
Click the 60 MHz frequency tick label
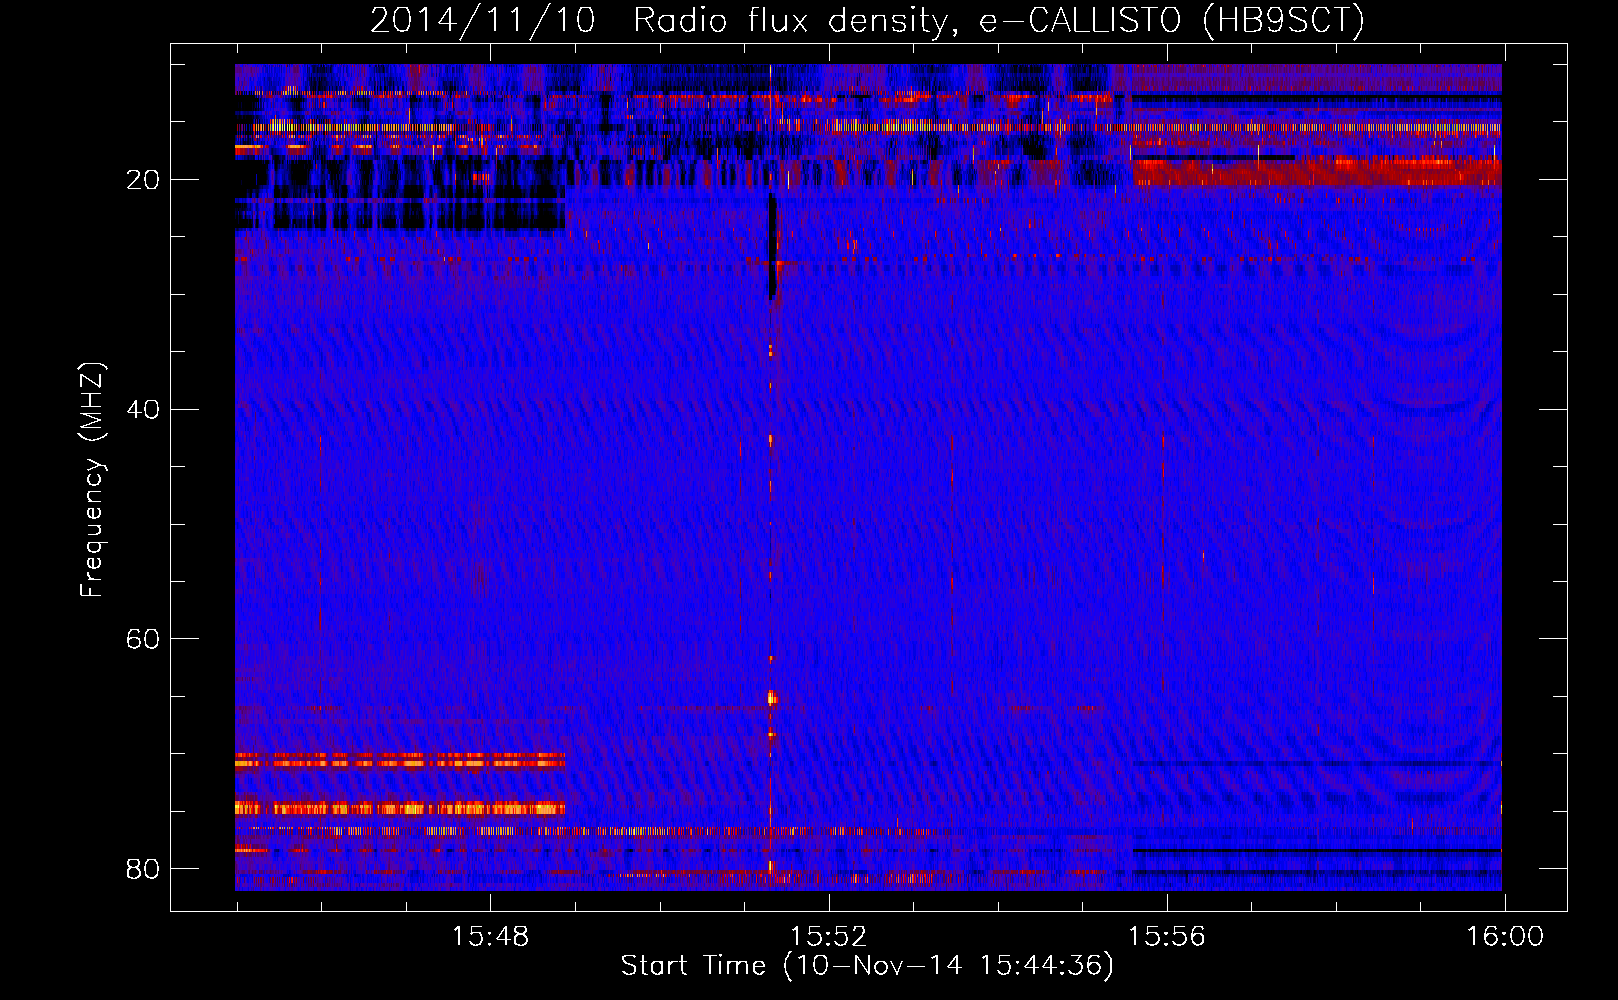tap(144, 639)
